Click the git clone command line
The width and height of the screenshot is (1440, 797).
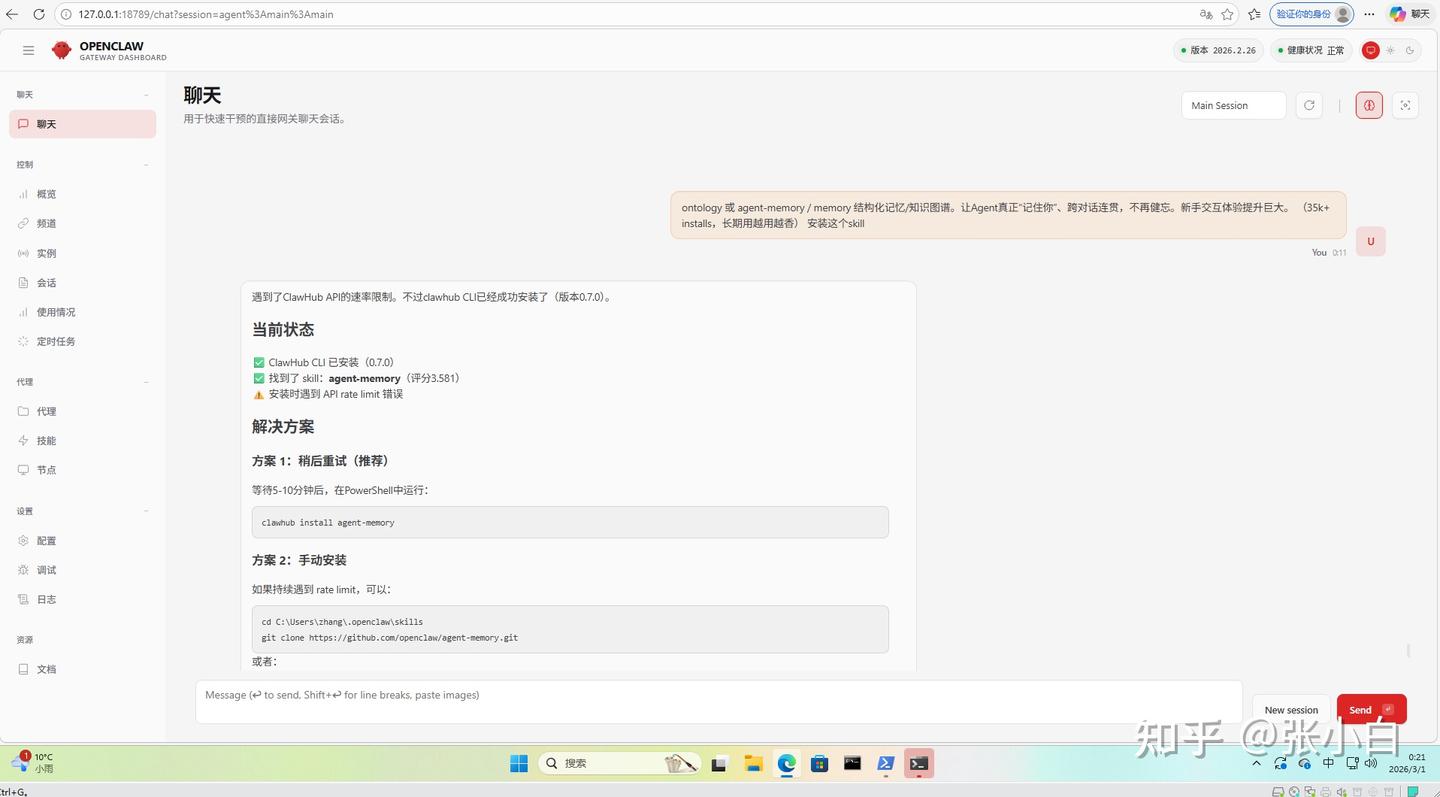[x=390, y=637]
